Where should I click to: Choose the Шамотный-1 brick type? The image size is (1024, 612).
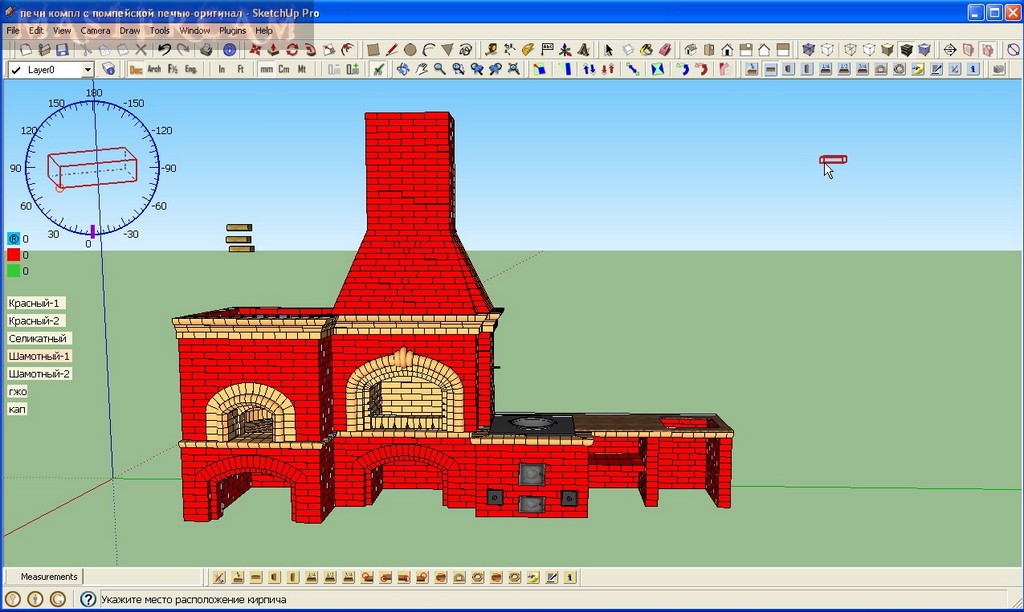tap(39, 356)
